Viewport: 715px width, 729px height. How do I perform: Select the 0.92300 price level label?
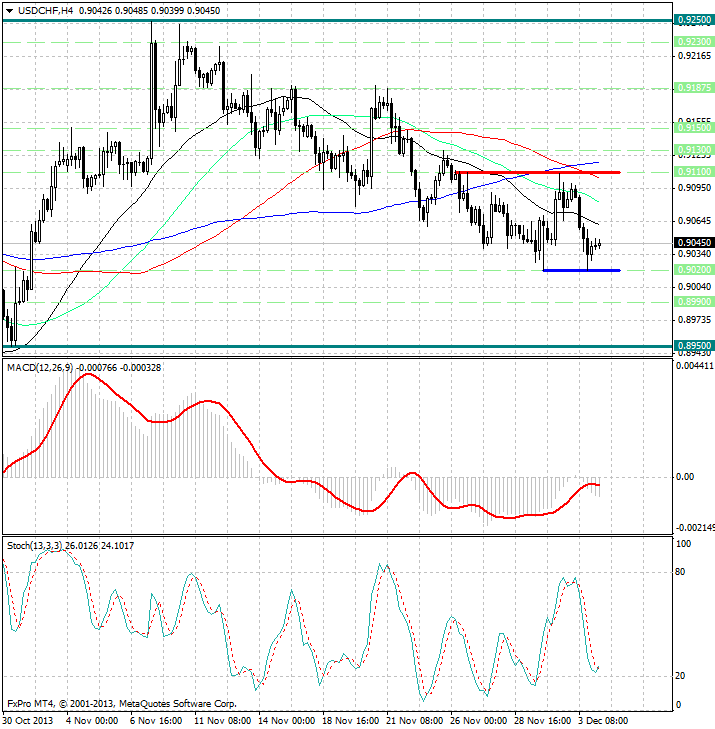point(694,42)
